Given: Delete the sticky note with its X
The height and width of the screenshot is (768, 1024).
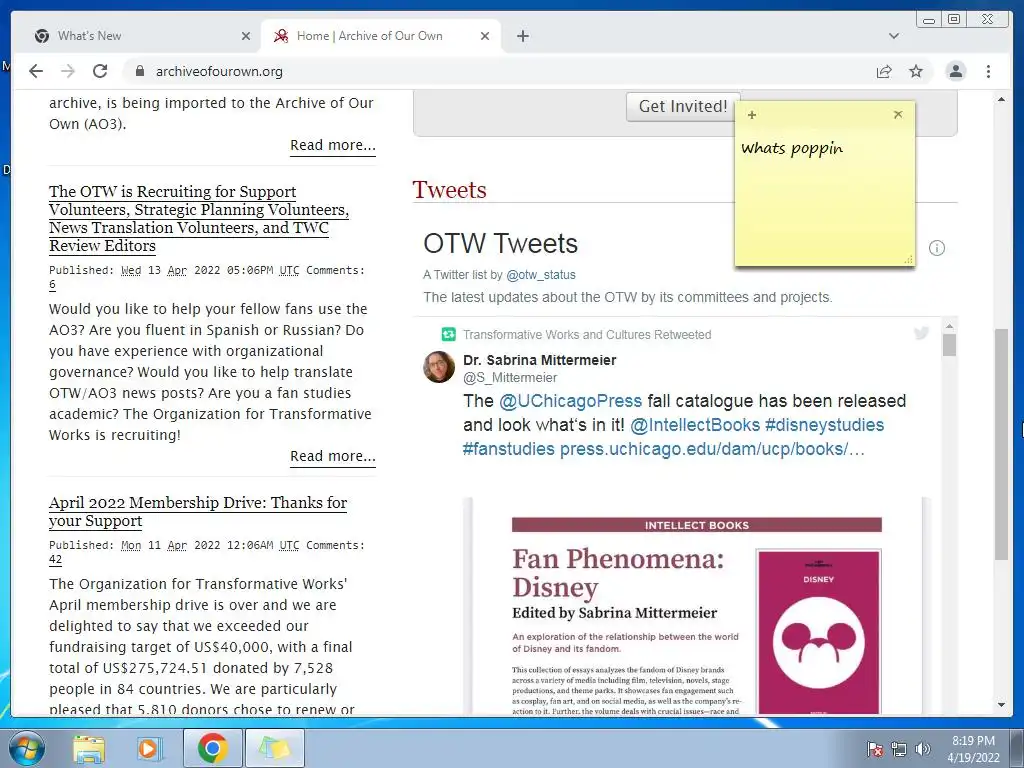Looking at the screenshot, I should 898,114.
